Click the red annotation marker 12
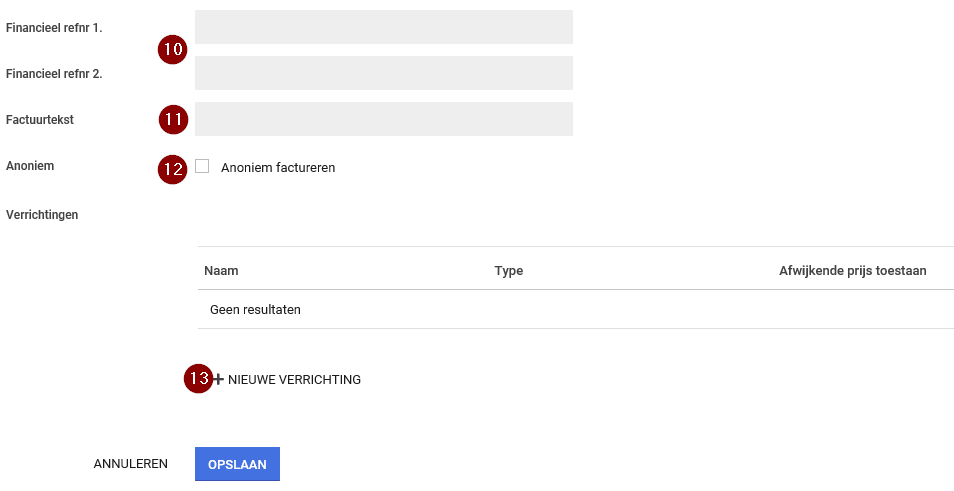954x491 pixels. (x=173, y=169)
